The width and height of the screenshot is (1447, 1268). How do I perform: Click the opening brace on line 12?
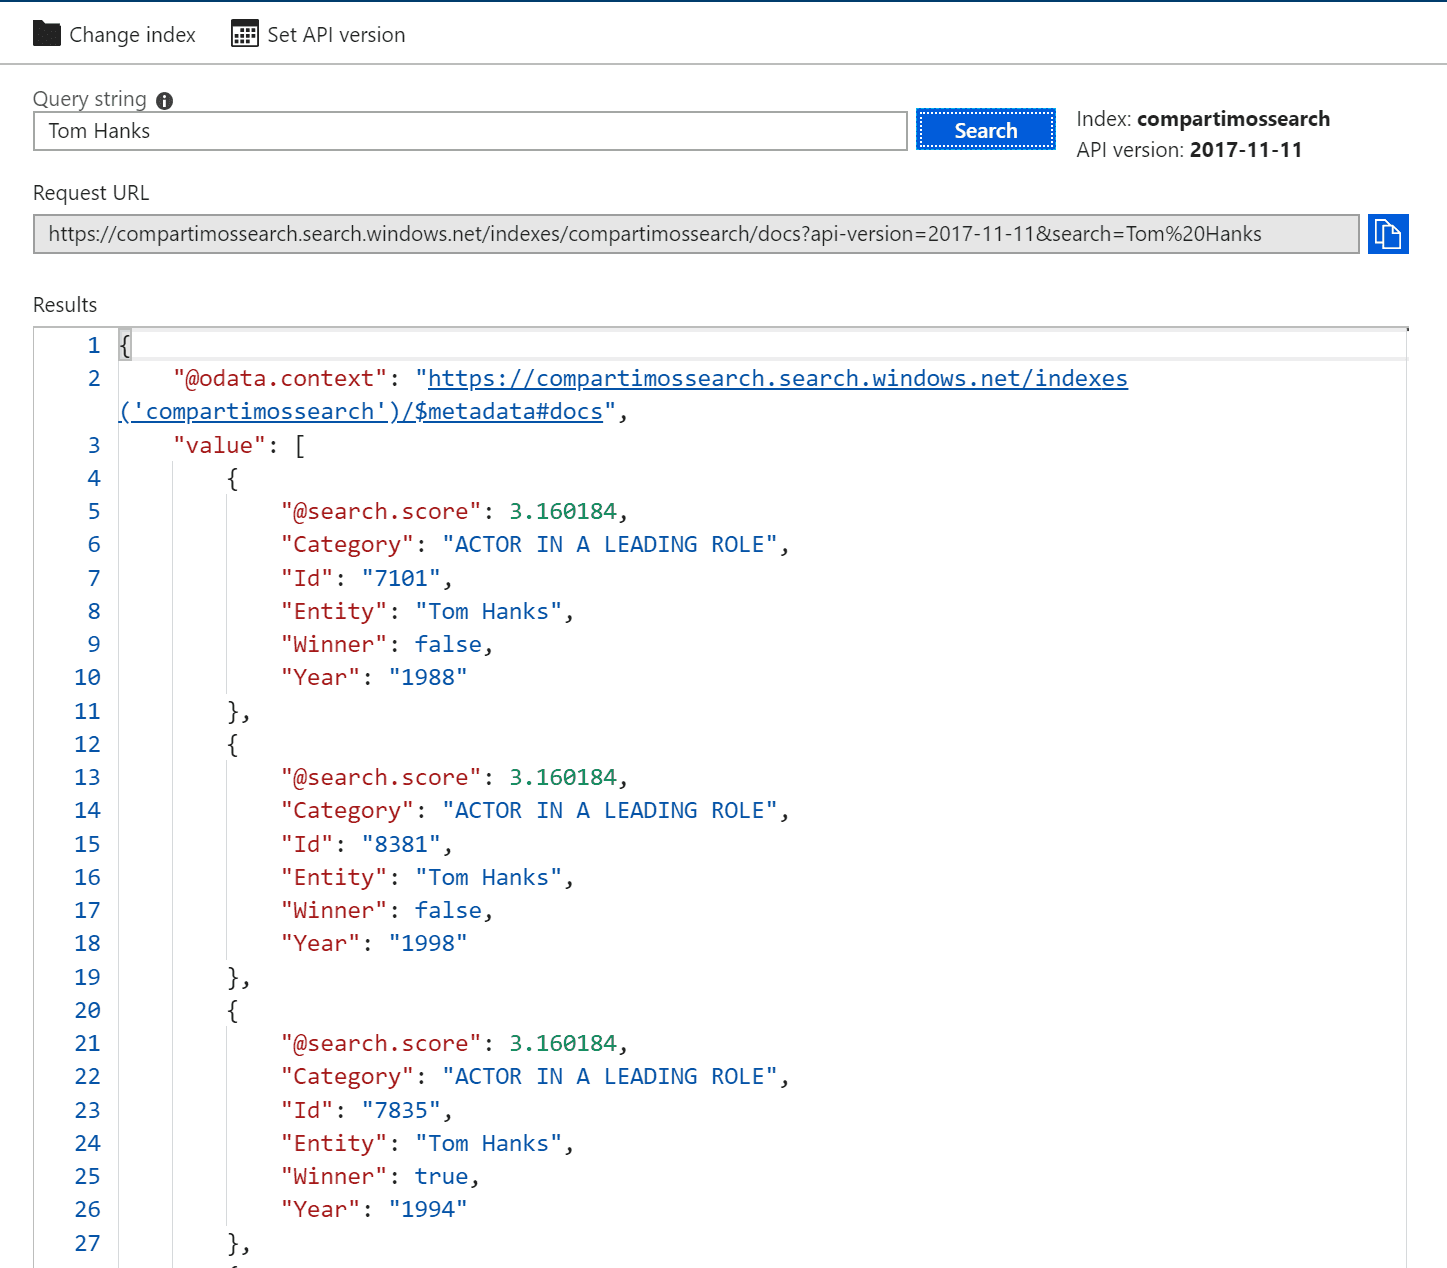tap(233, 745)
